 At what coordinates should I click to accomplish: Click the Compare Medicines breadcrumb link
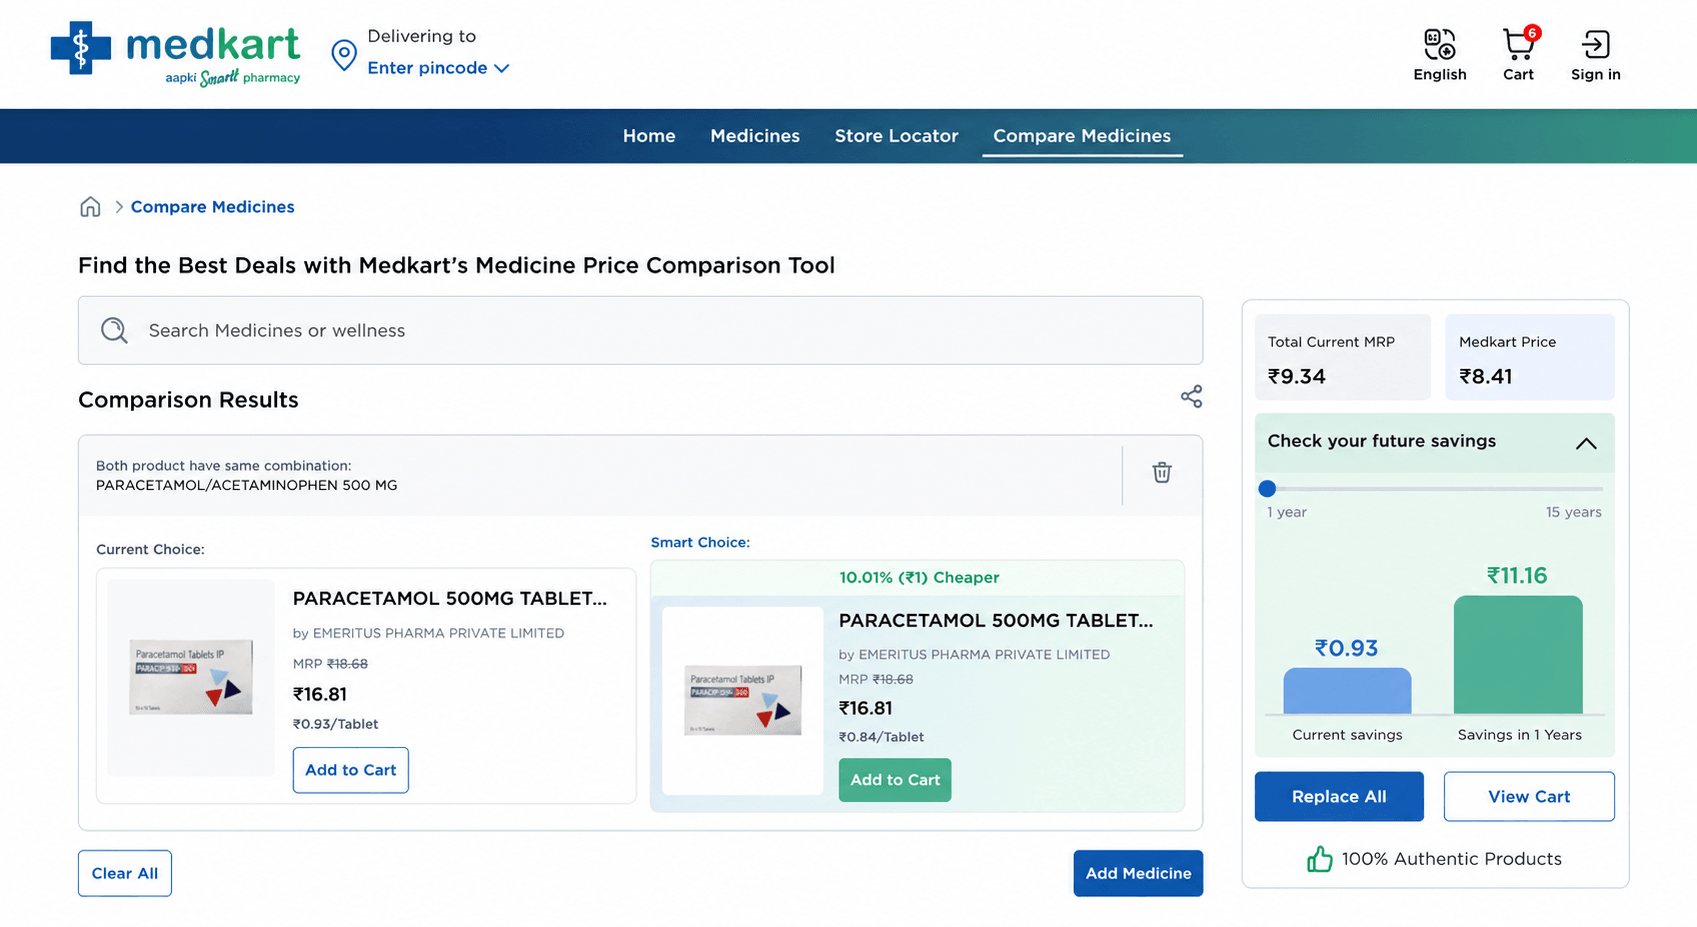(212, 207)
